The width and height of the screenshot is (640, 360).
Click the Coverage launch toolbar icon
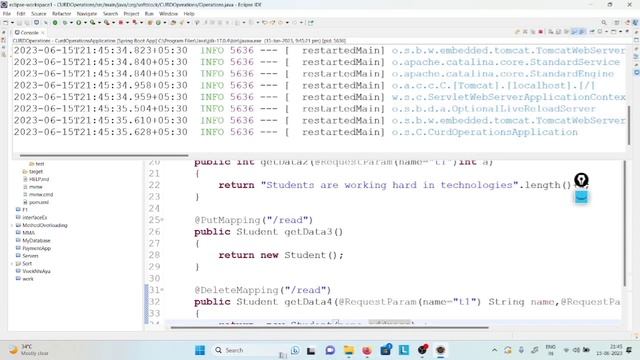tap(93, 22)
